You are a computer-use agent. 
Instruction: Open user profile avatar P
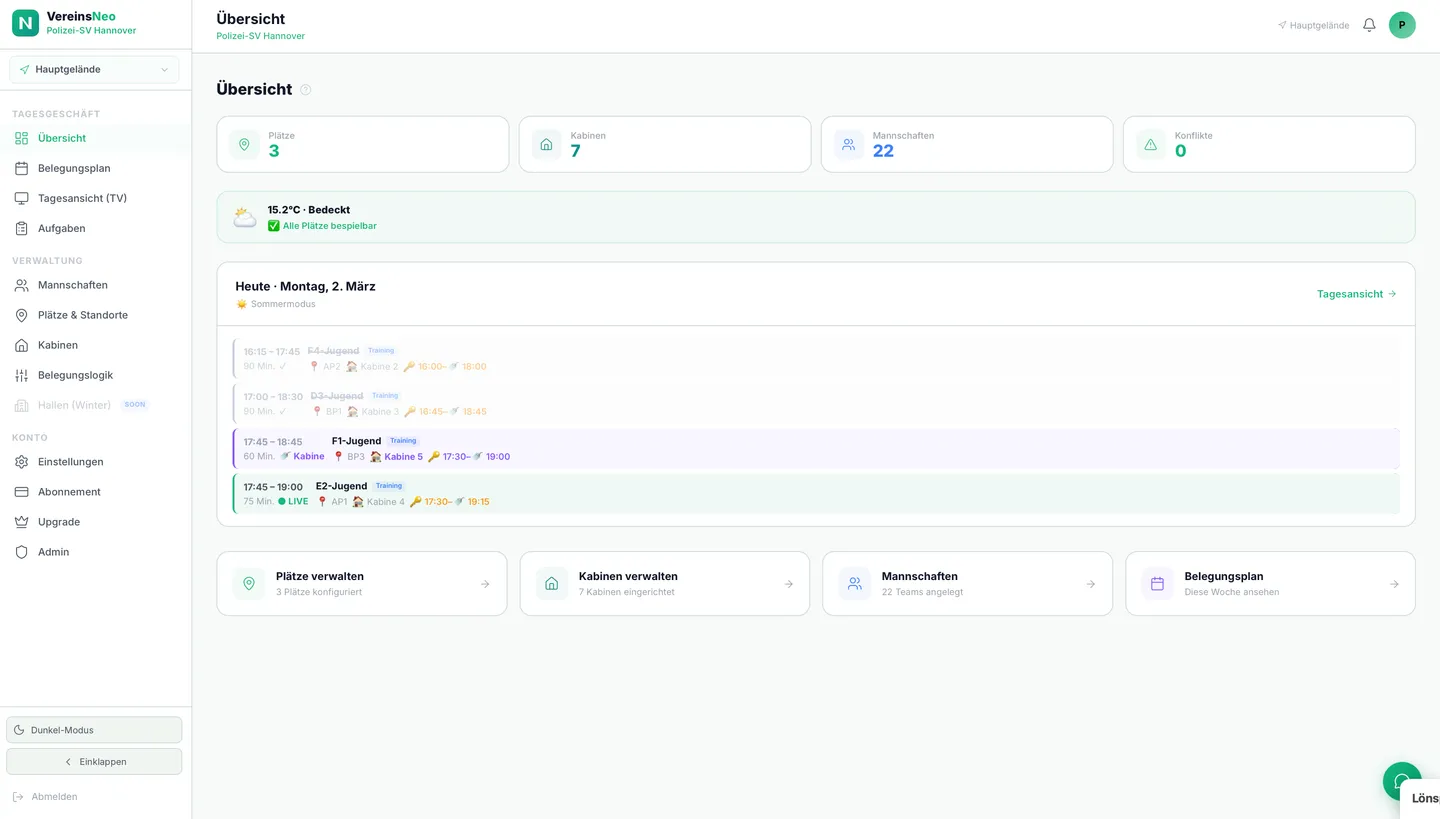click(1402, 25)
